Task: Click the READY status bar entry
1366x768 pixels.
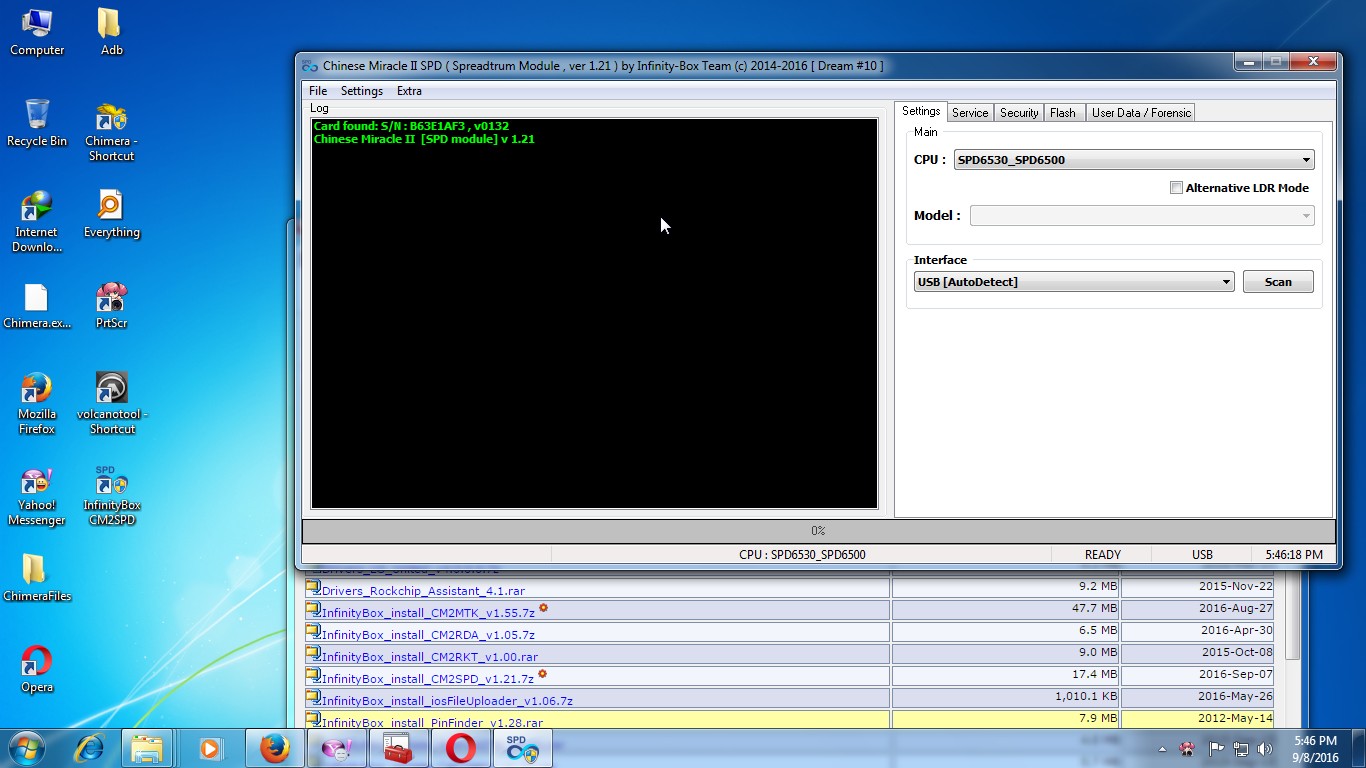Action: point(1102,555)
